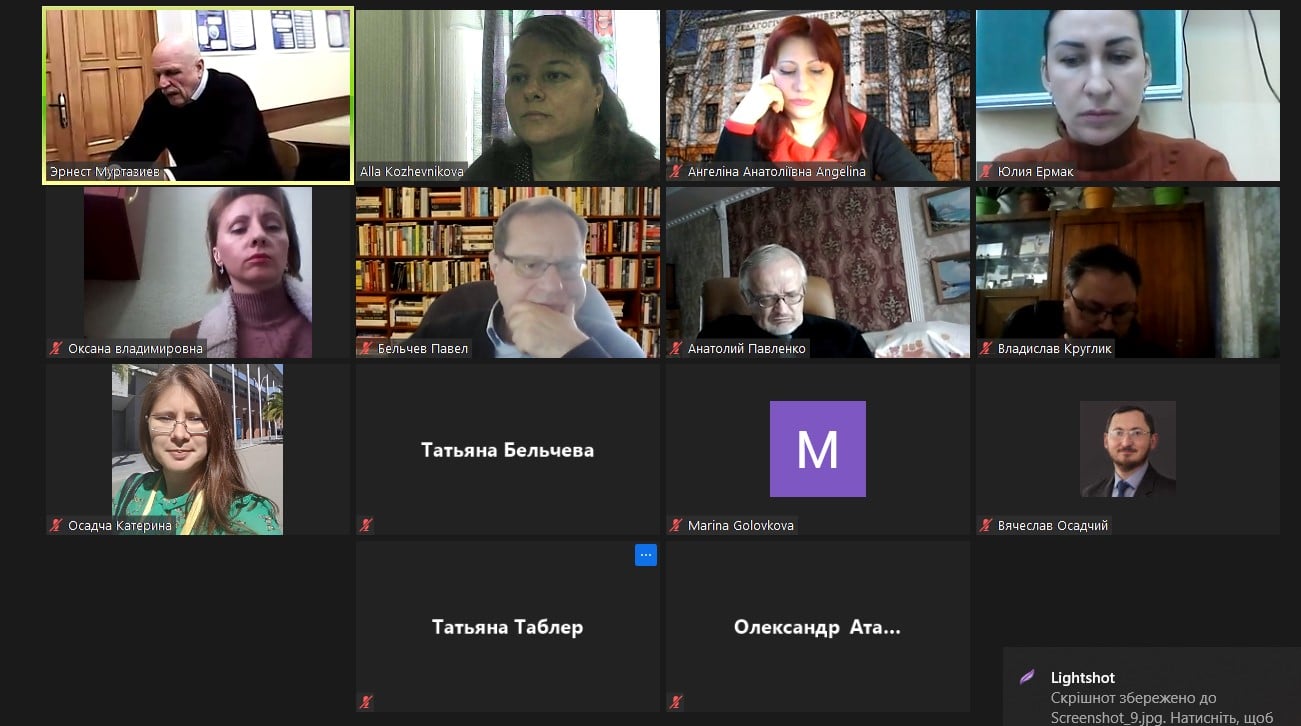Click Lightshot feather icon in notification

[1027, 678]
